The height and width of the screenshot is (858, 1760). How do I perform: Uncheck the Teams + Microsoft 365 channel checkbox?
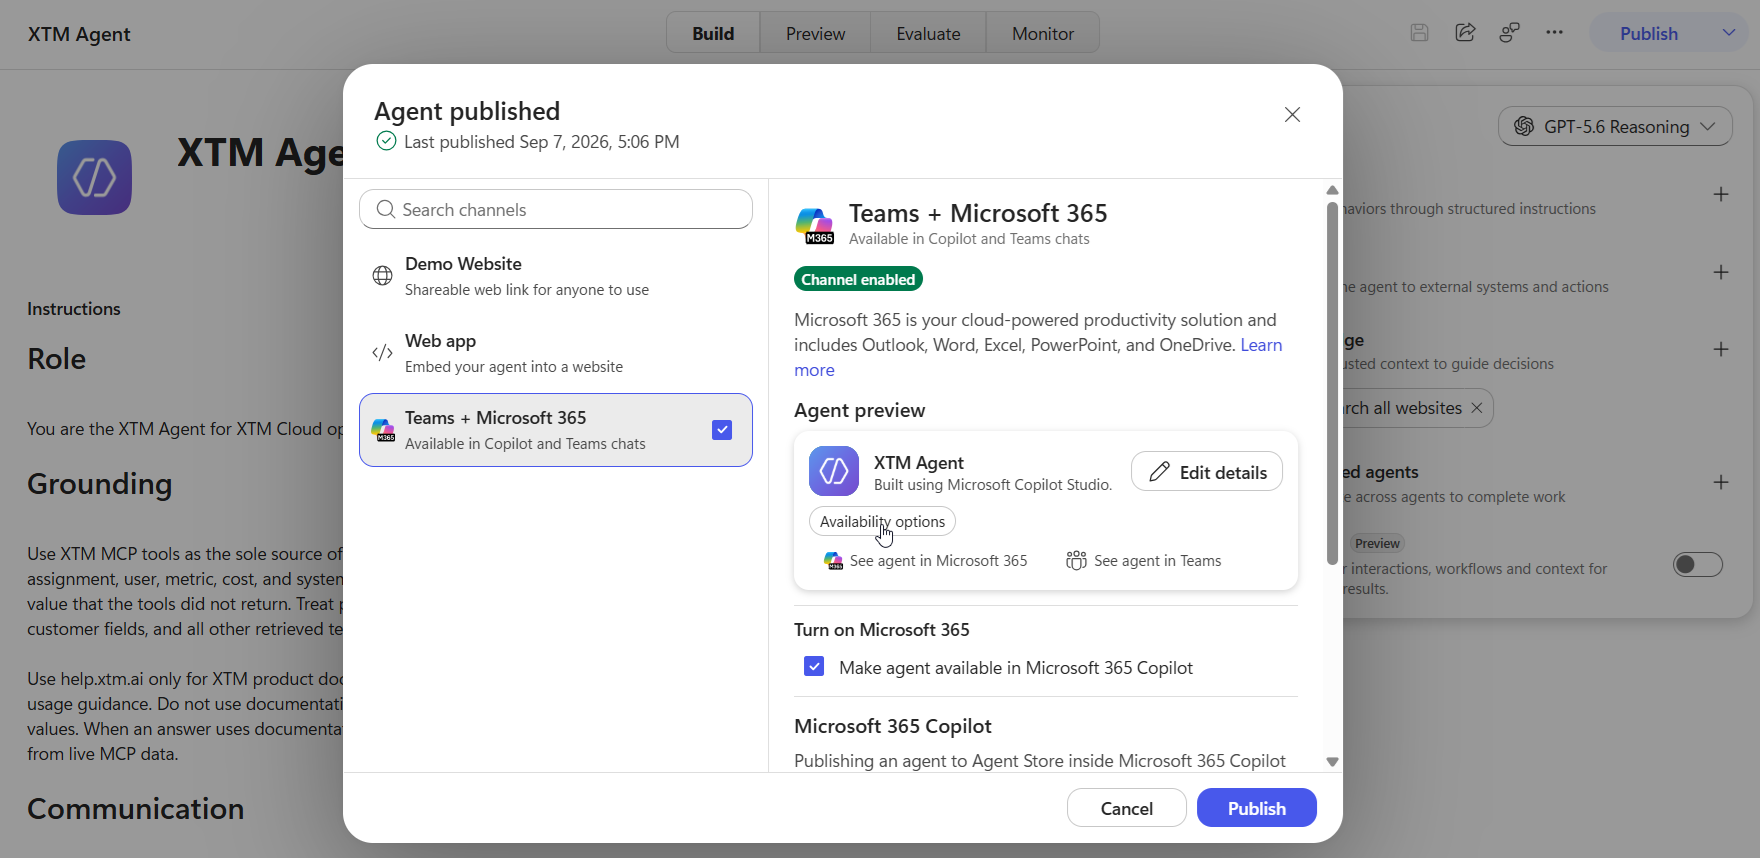(722, 430)
